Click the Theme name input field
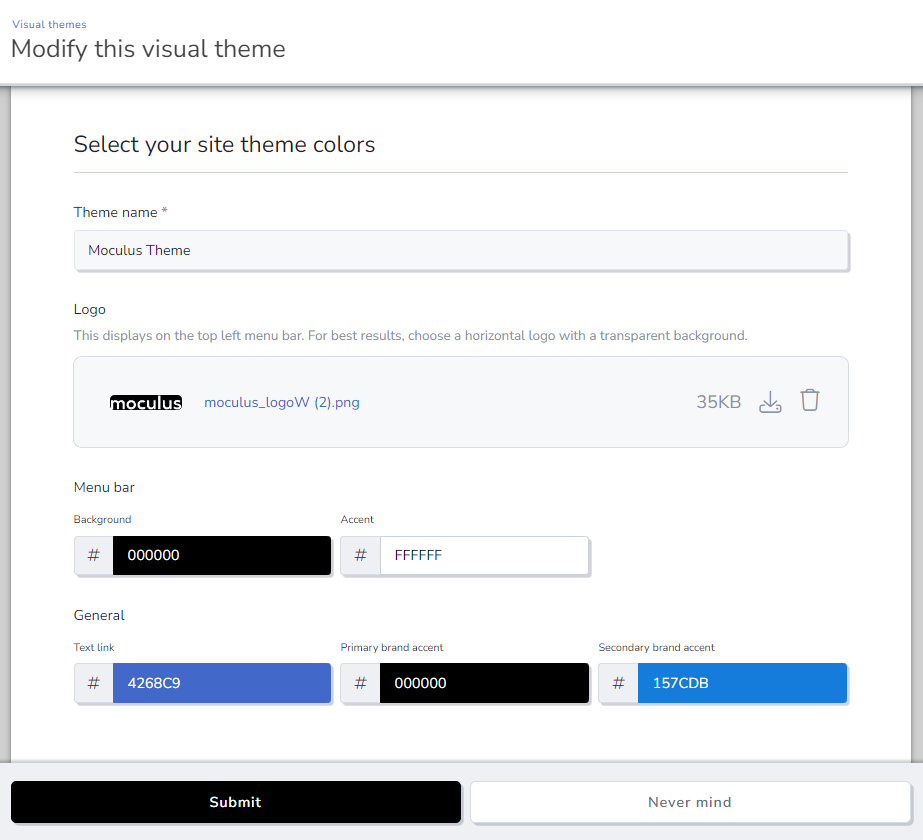923x840 pixels. click(461, 251)
